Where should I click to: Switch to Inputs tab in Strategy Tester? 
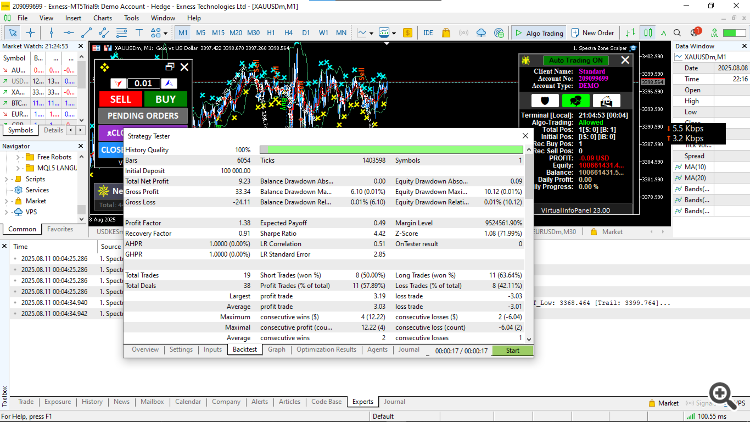[212, 350]
